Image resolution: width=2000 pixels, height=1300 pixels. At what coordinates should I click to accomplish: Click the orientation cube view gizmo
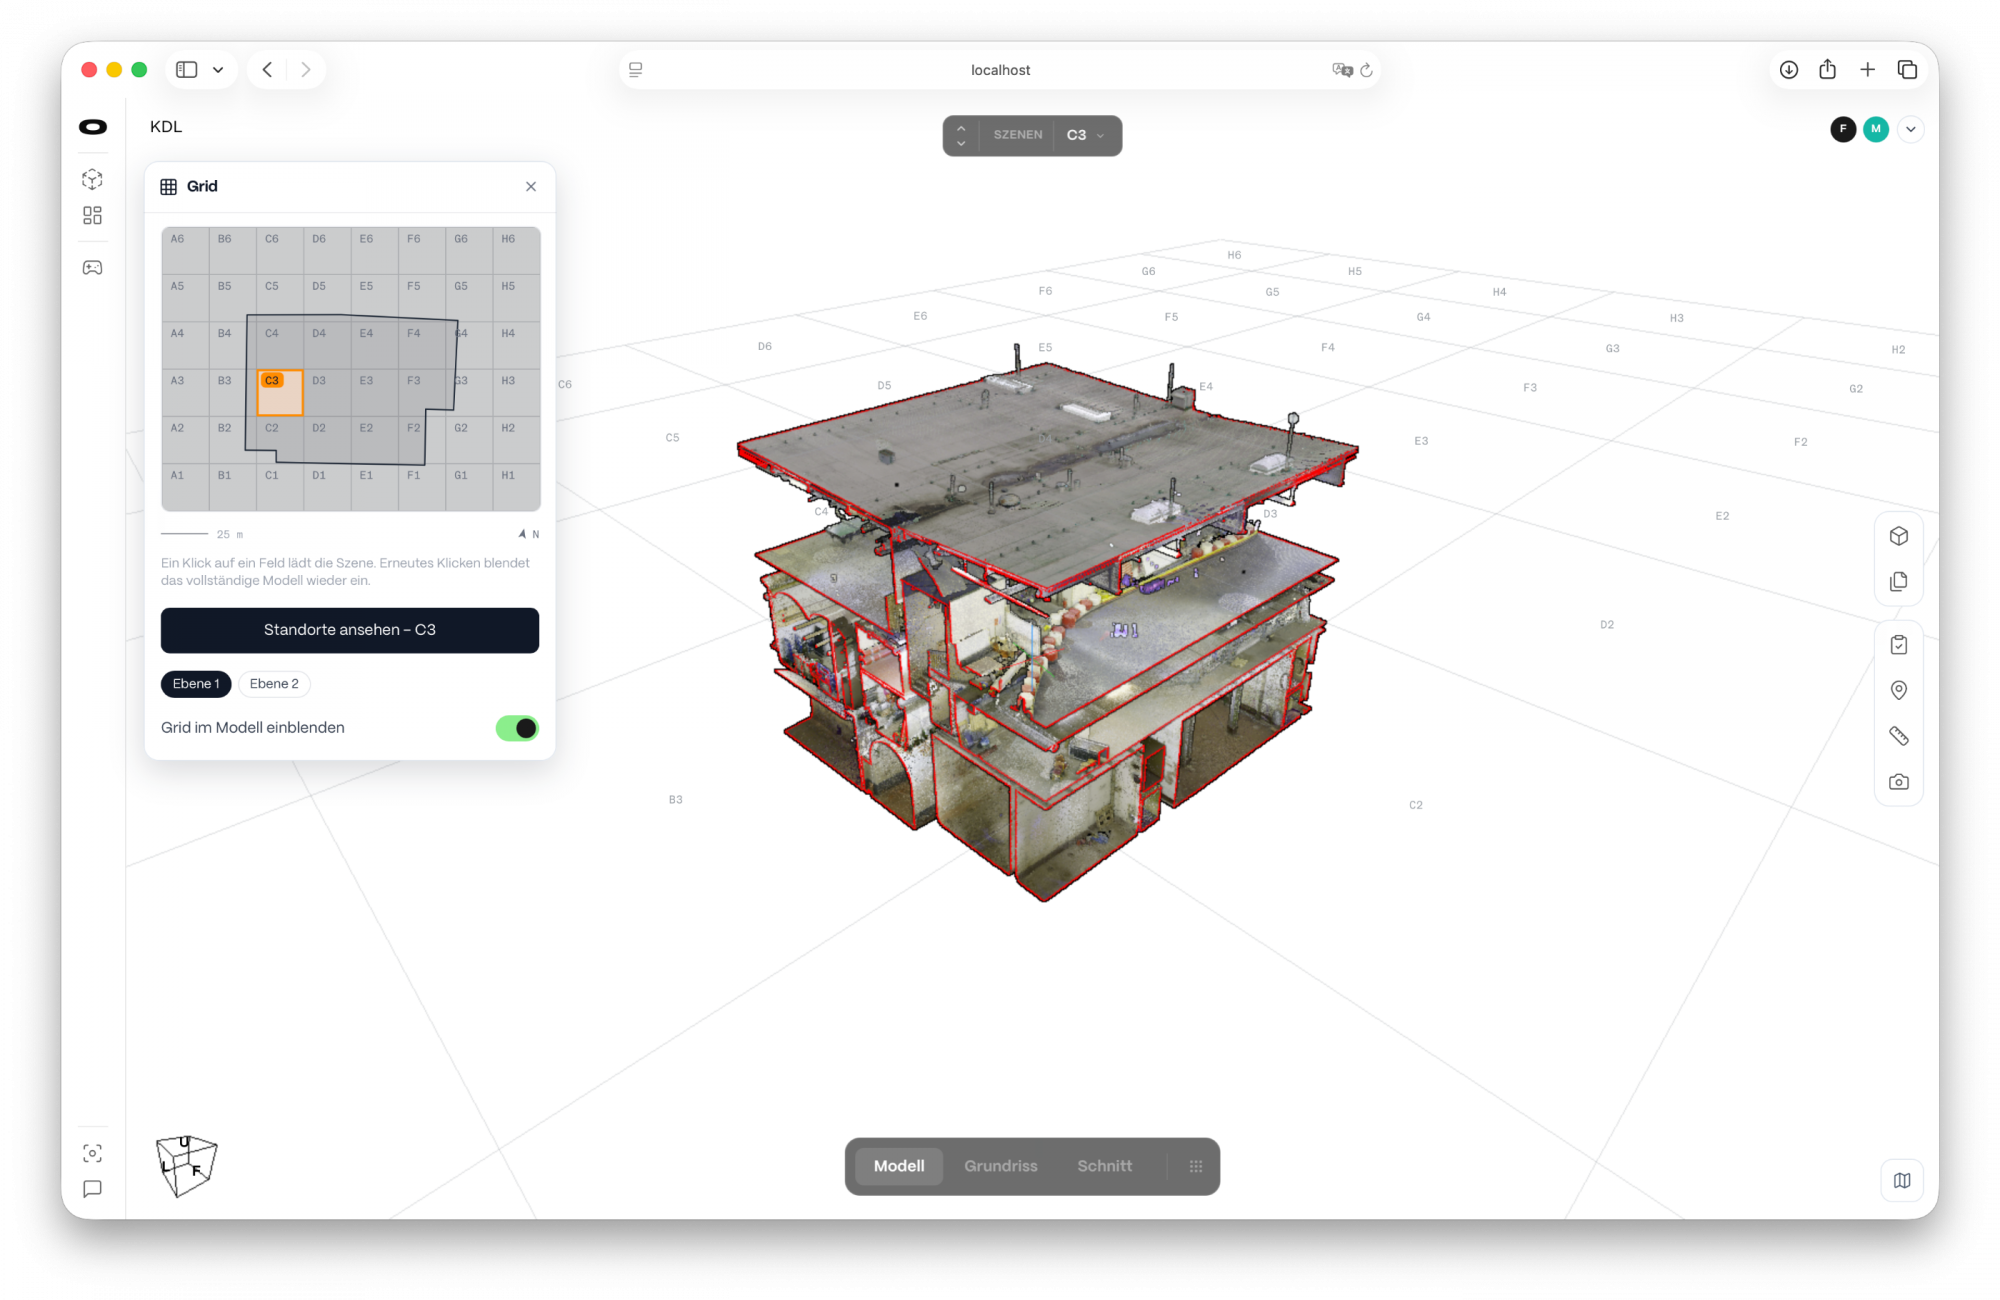(x=186, y=1166)
